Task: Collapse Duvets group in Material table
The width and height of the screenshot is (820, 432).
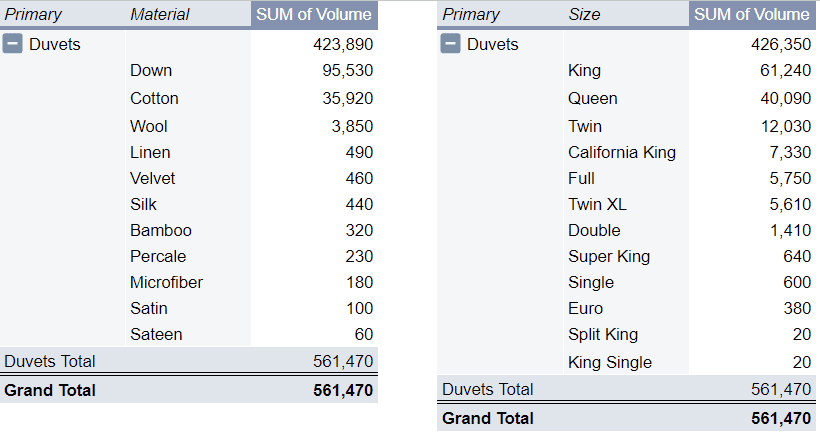Action: point(14,44)
